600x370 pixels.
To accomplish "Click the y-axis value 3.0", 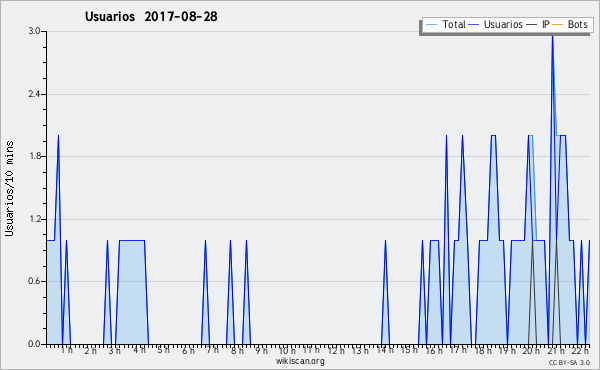I will pos(34,31).
